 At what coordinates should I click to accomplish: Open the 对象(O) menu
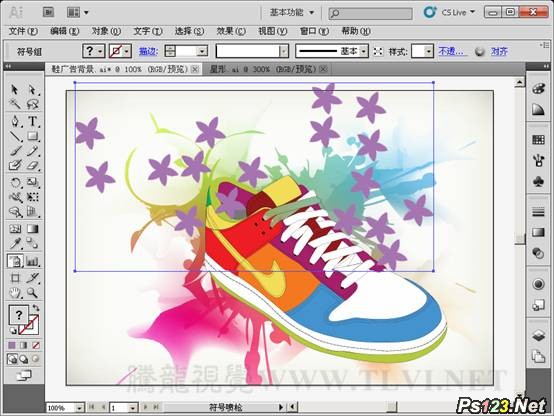(106, 31)
